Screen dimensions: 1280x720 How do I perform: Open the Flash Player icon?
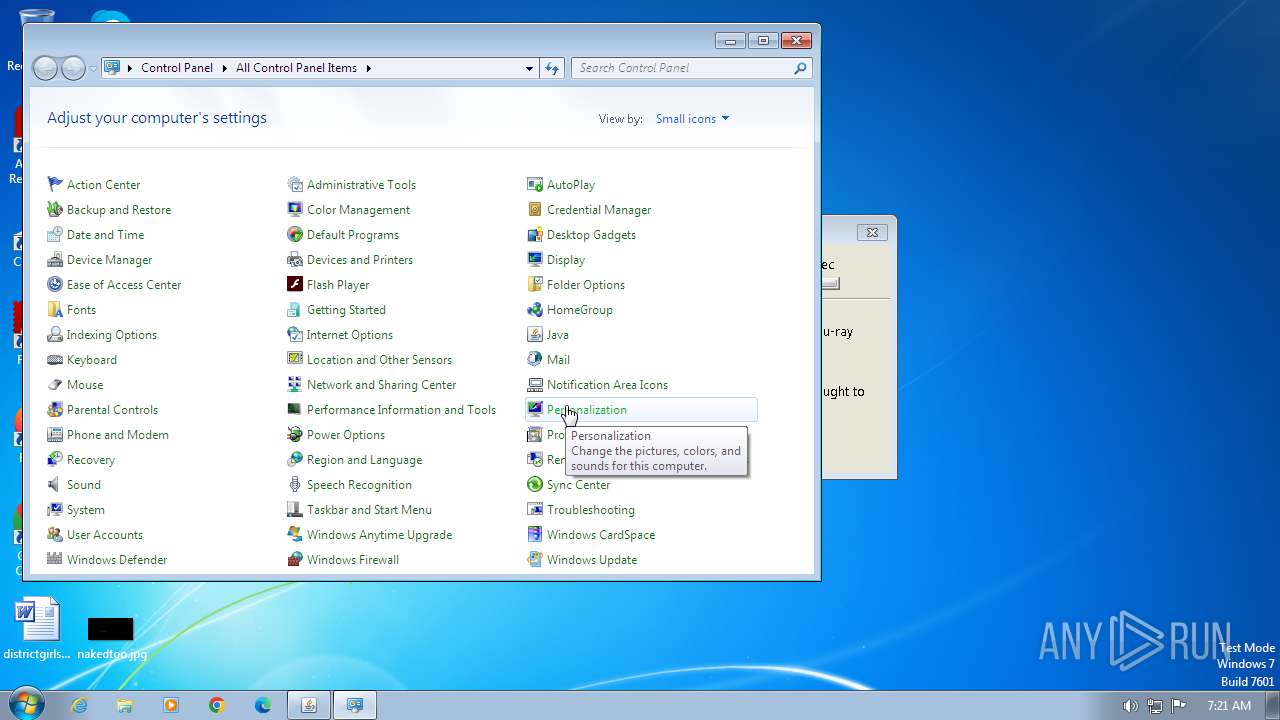[x=295, y=284]
